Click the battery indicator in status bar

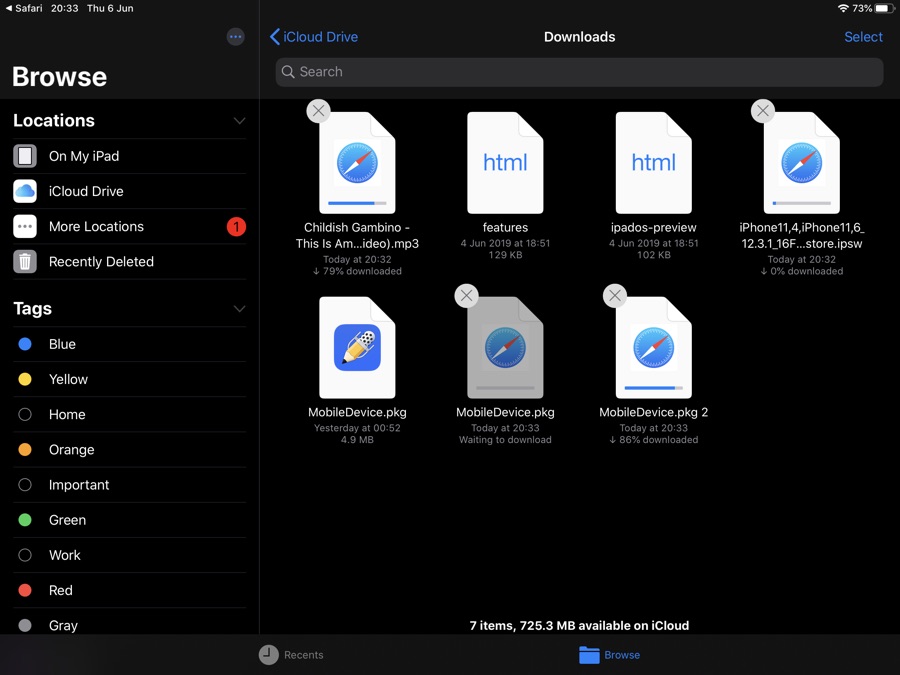885,8
